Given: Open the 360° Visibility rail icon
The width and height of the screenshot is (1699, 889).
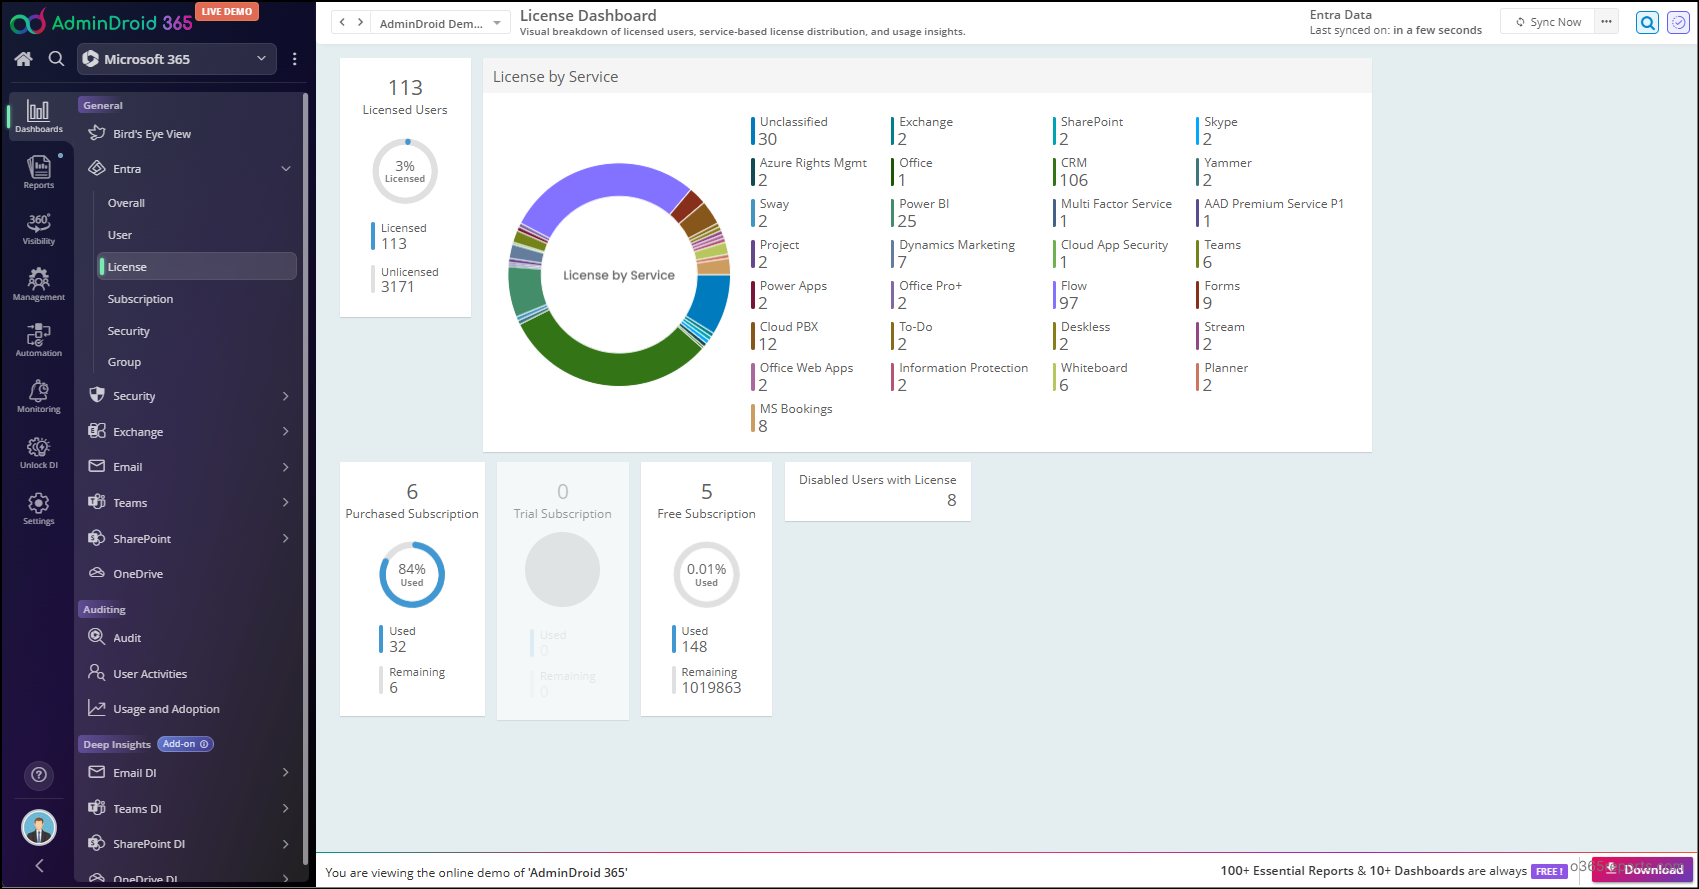Looking at the screenshot, I should click(39, 228).
